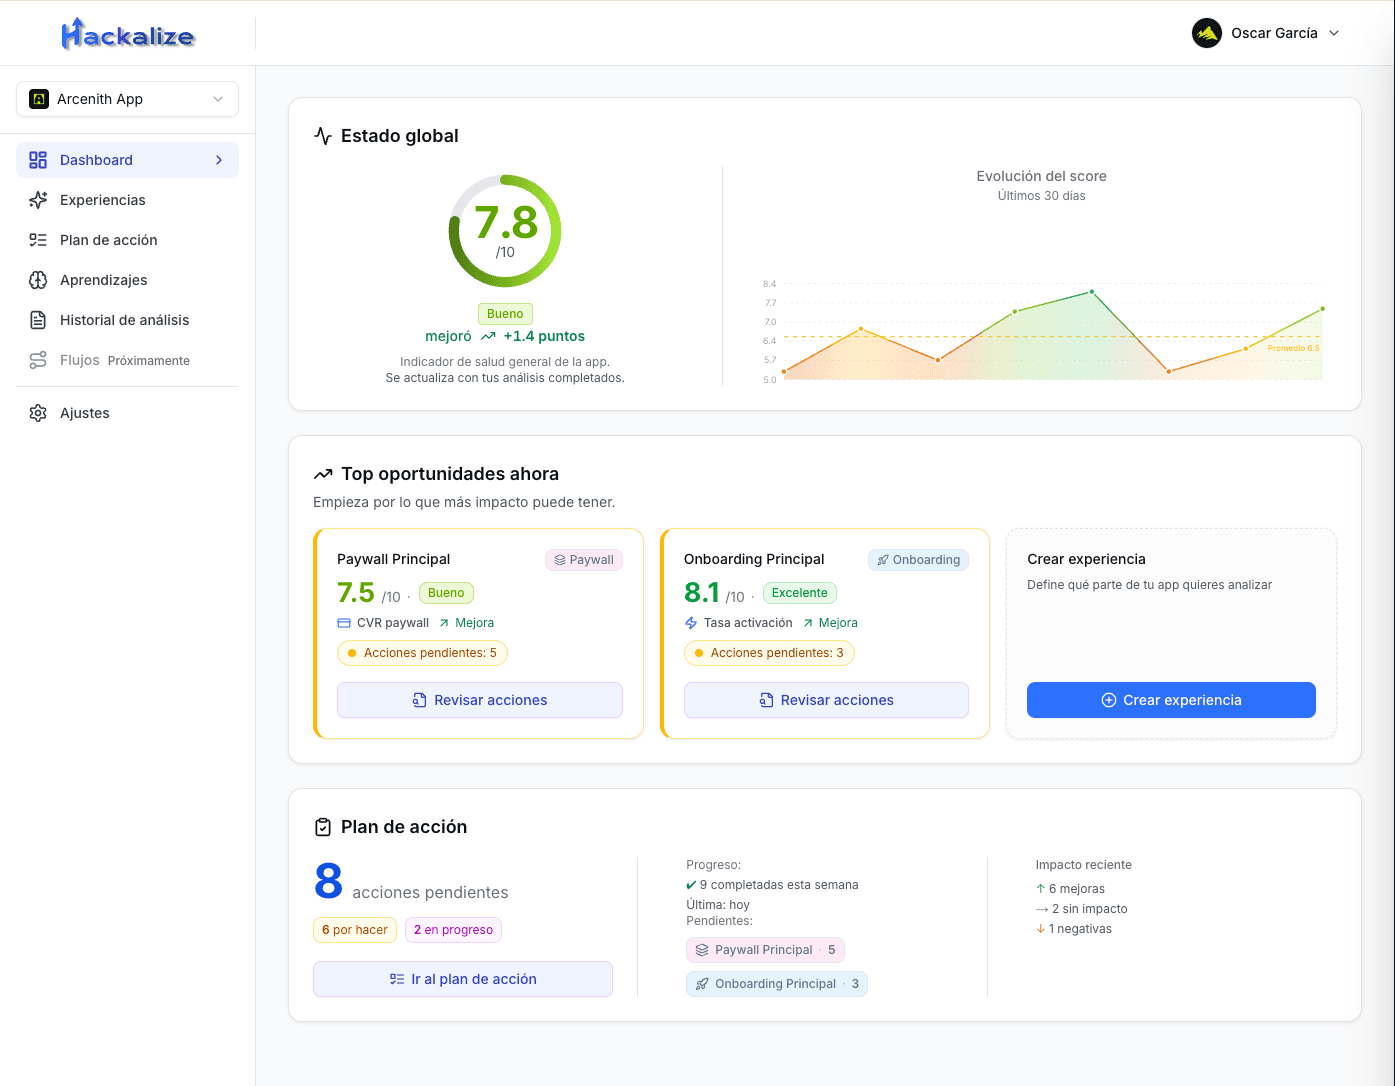Click the Plan de acción clipboard icon

tap(323, 827)
